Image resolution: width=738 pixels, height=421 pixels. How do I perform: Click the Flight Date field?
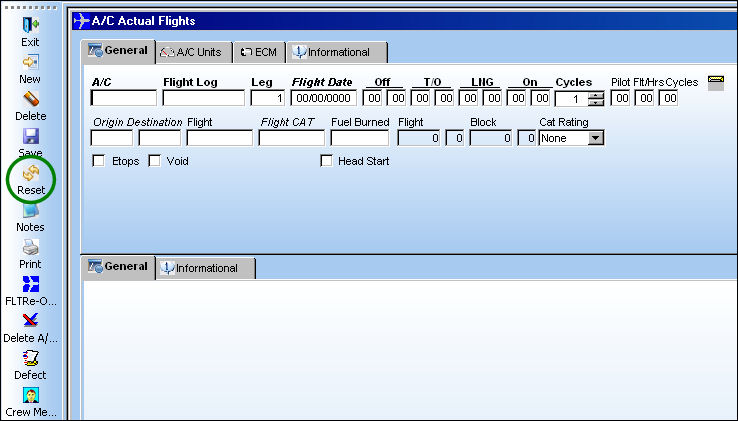pos(323,98)
